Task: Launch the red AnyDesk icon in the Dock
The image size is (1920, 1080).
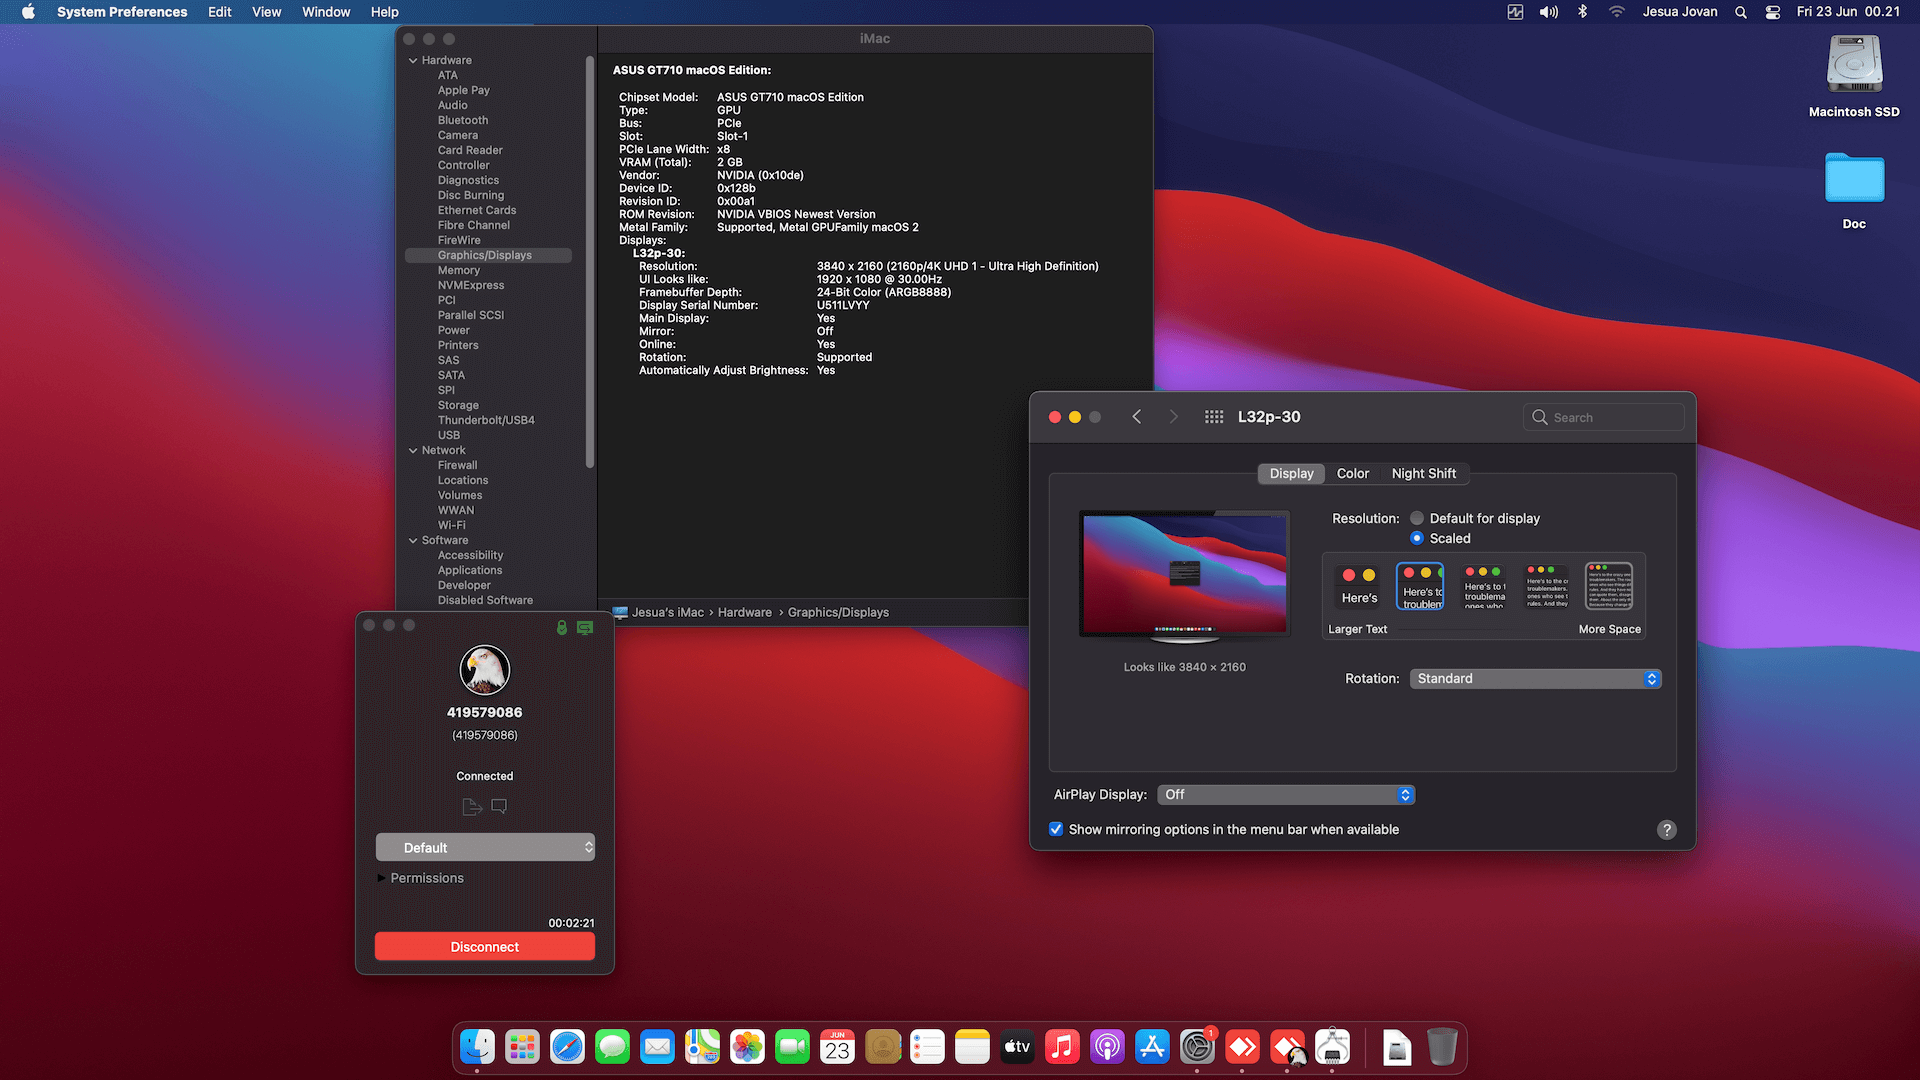Action: point(1242,1047)
